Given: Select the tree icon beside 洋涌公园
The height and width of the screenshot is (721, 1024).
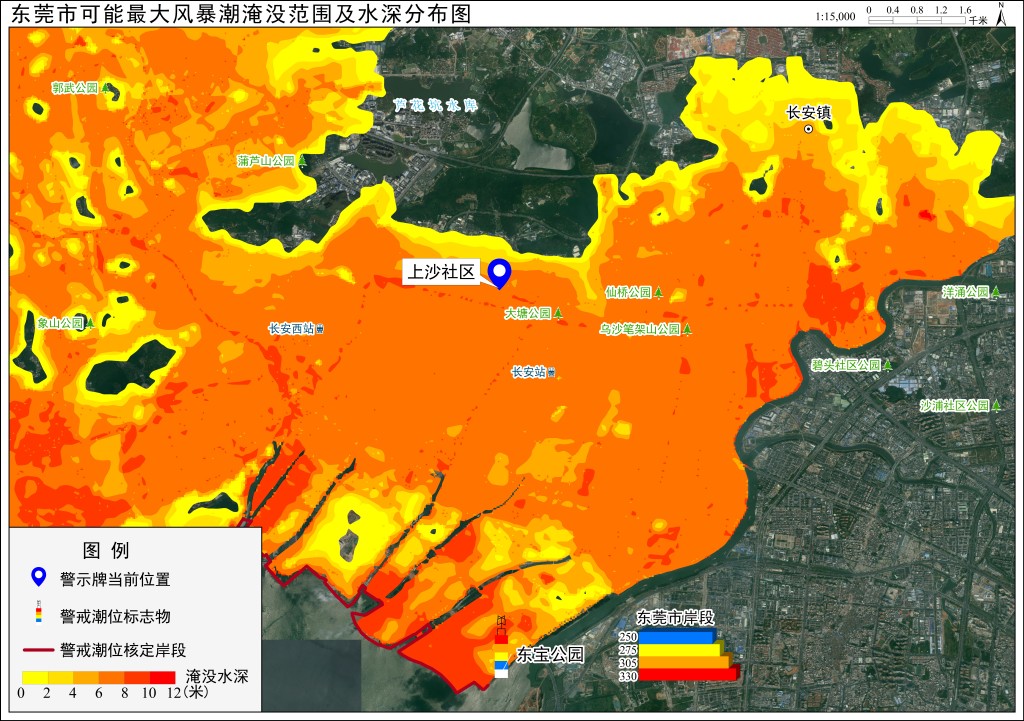Looking at the screenshot, I should click(996, 292).
